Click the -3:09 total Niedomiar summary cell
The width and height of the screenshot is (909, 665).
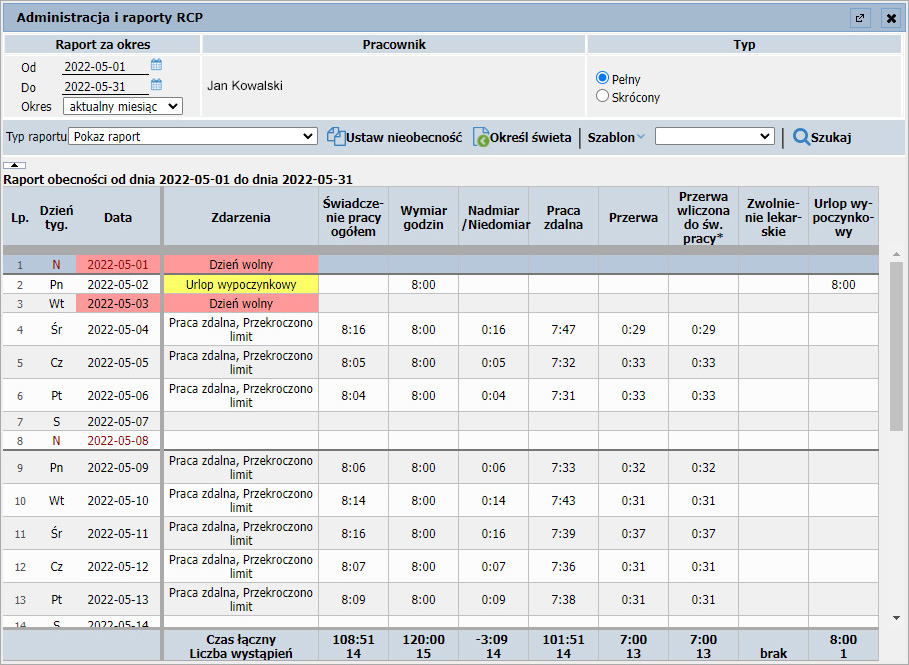(492, 639)
